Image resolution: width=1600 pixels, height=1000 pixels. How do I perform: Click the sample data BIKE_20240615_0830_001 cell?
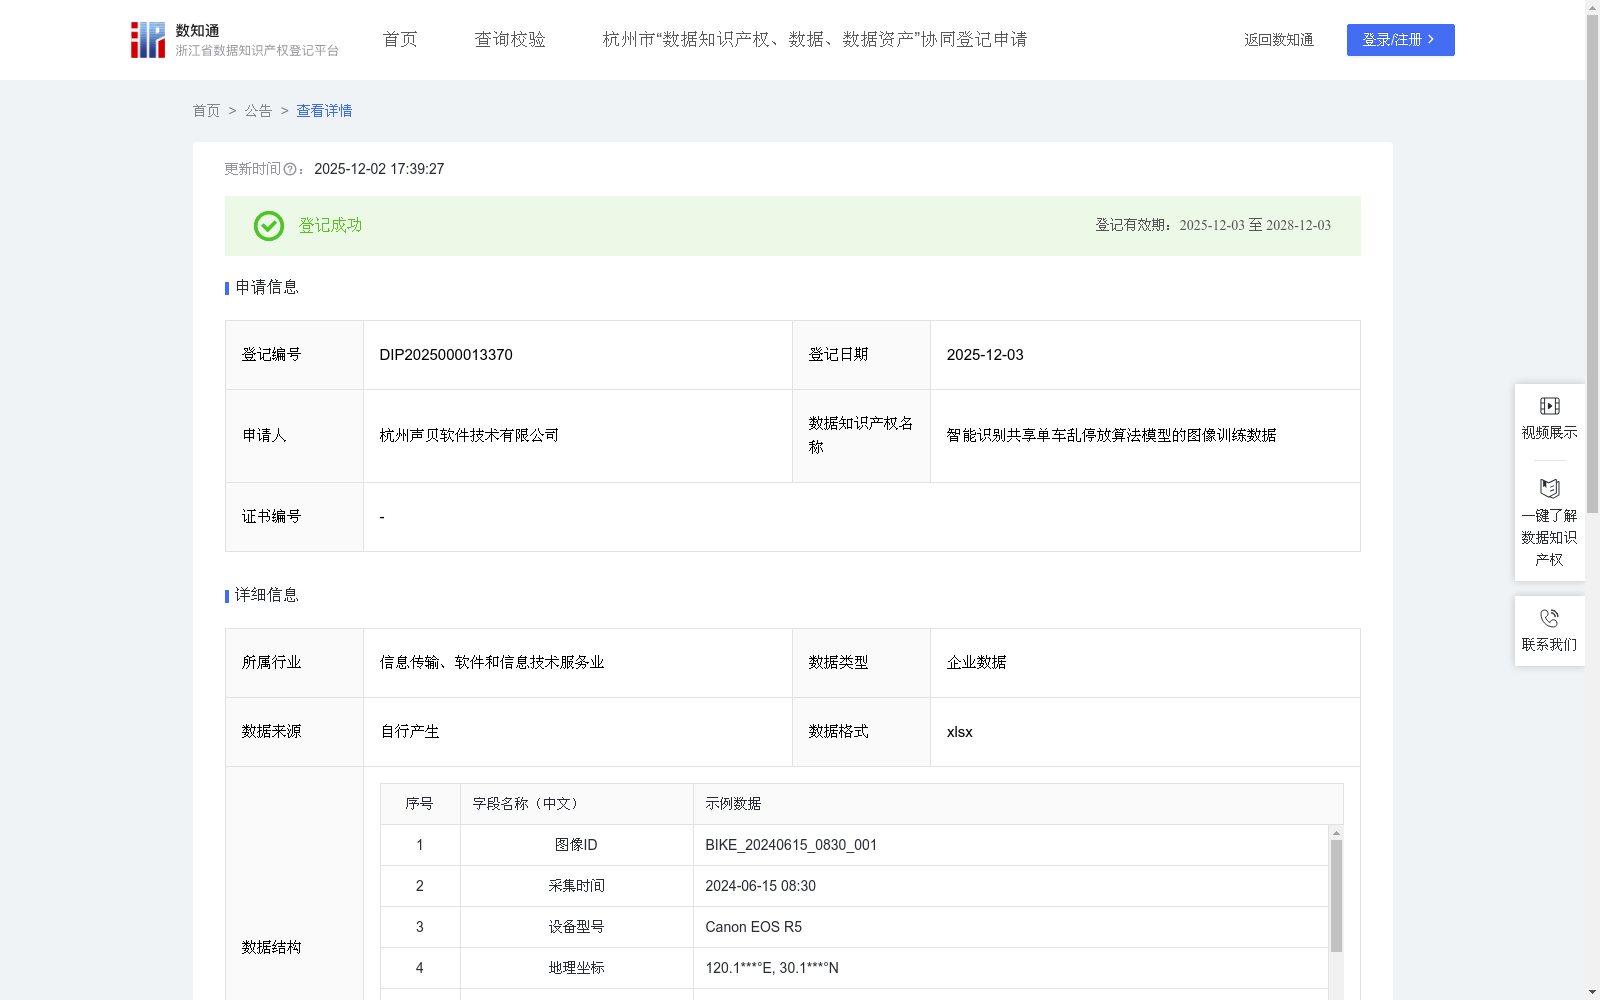click(x=790, y=845)
